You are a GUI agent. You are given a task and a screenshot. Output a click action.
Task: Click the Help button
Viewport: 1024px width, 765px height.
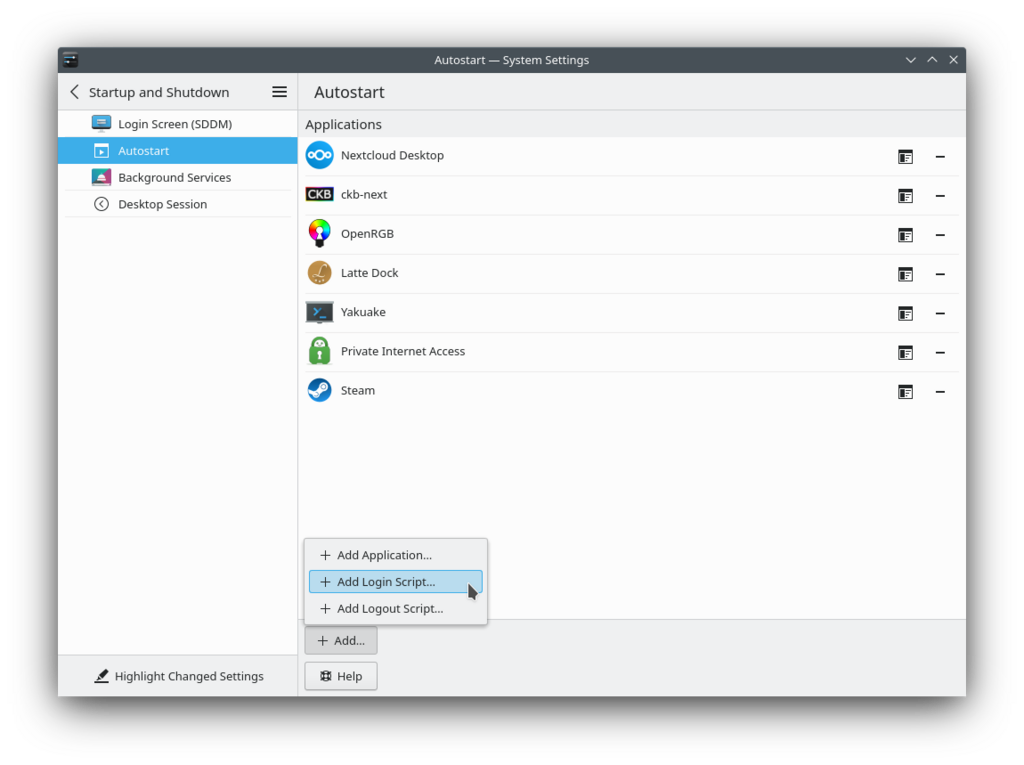[341, 676]
